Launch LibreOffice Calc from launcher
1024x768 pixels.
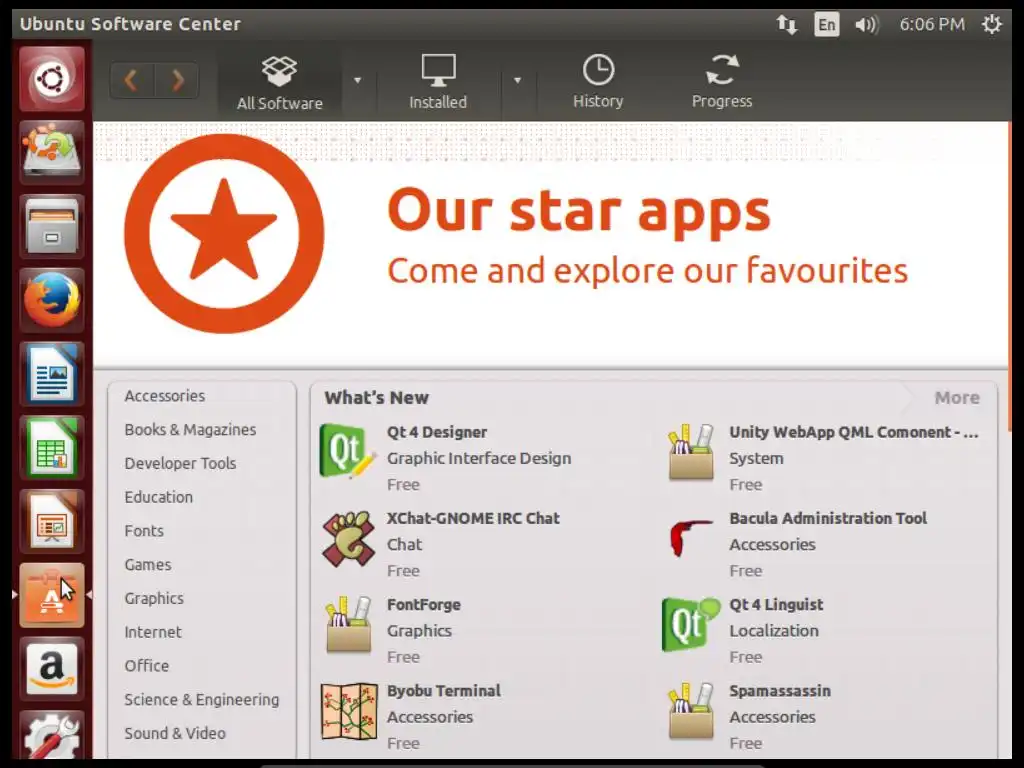[52, 447]
